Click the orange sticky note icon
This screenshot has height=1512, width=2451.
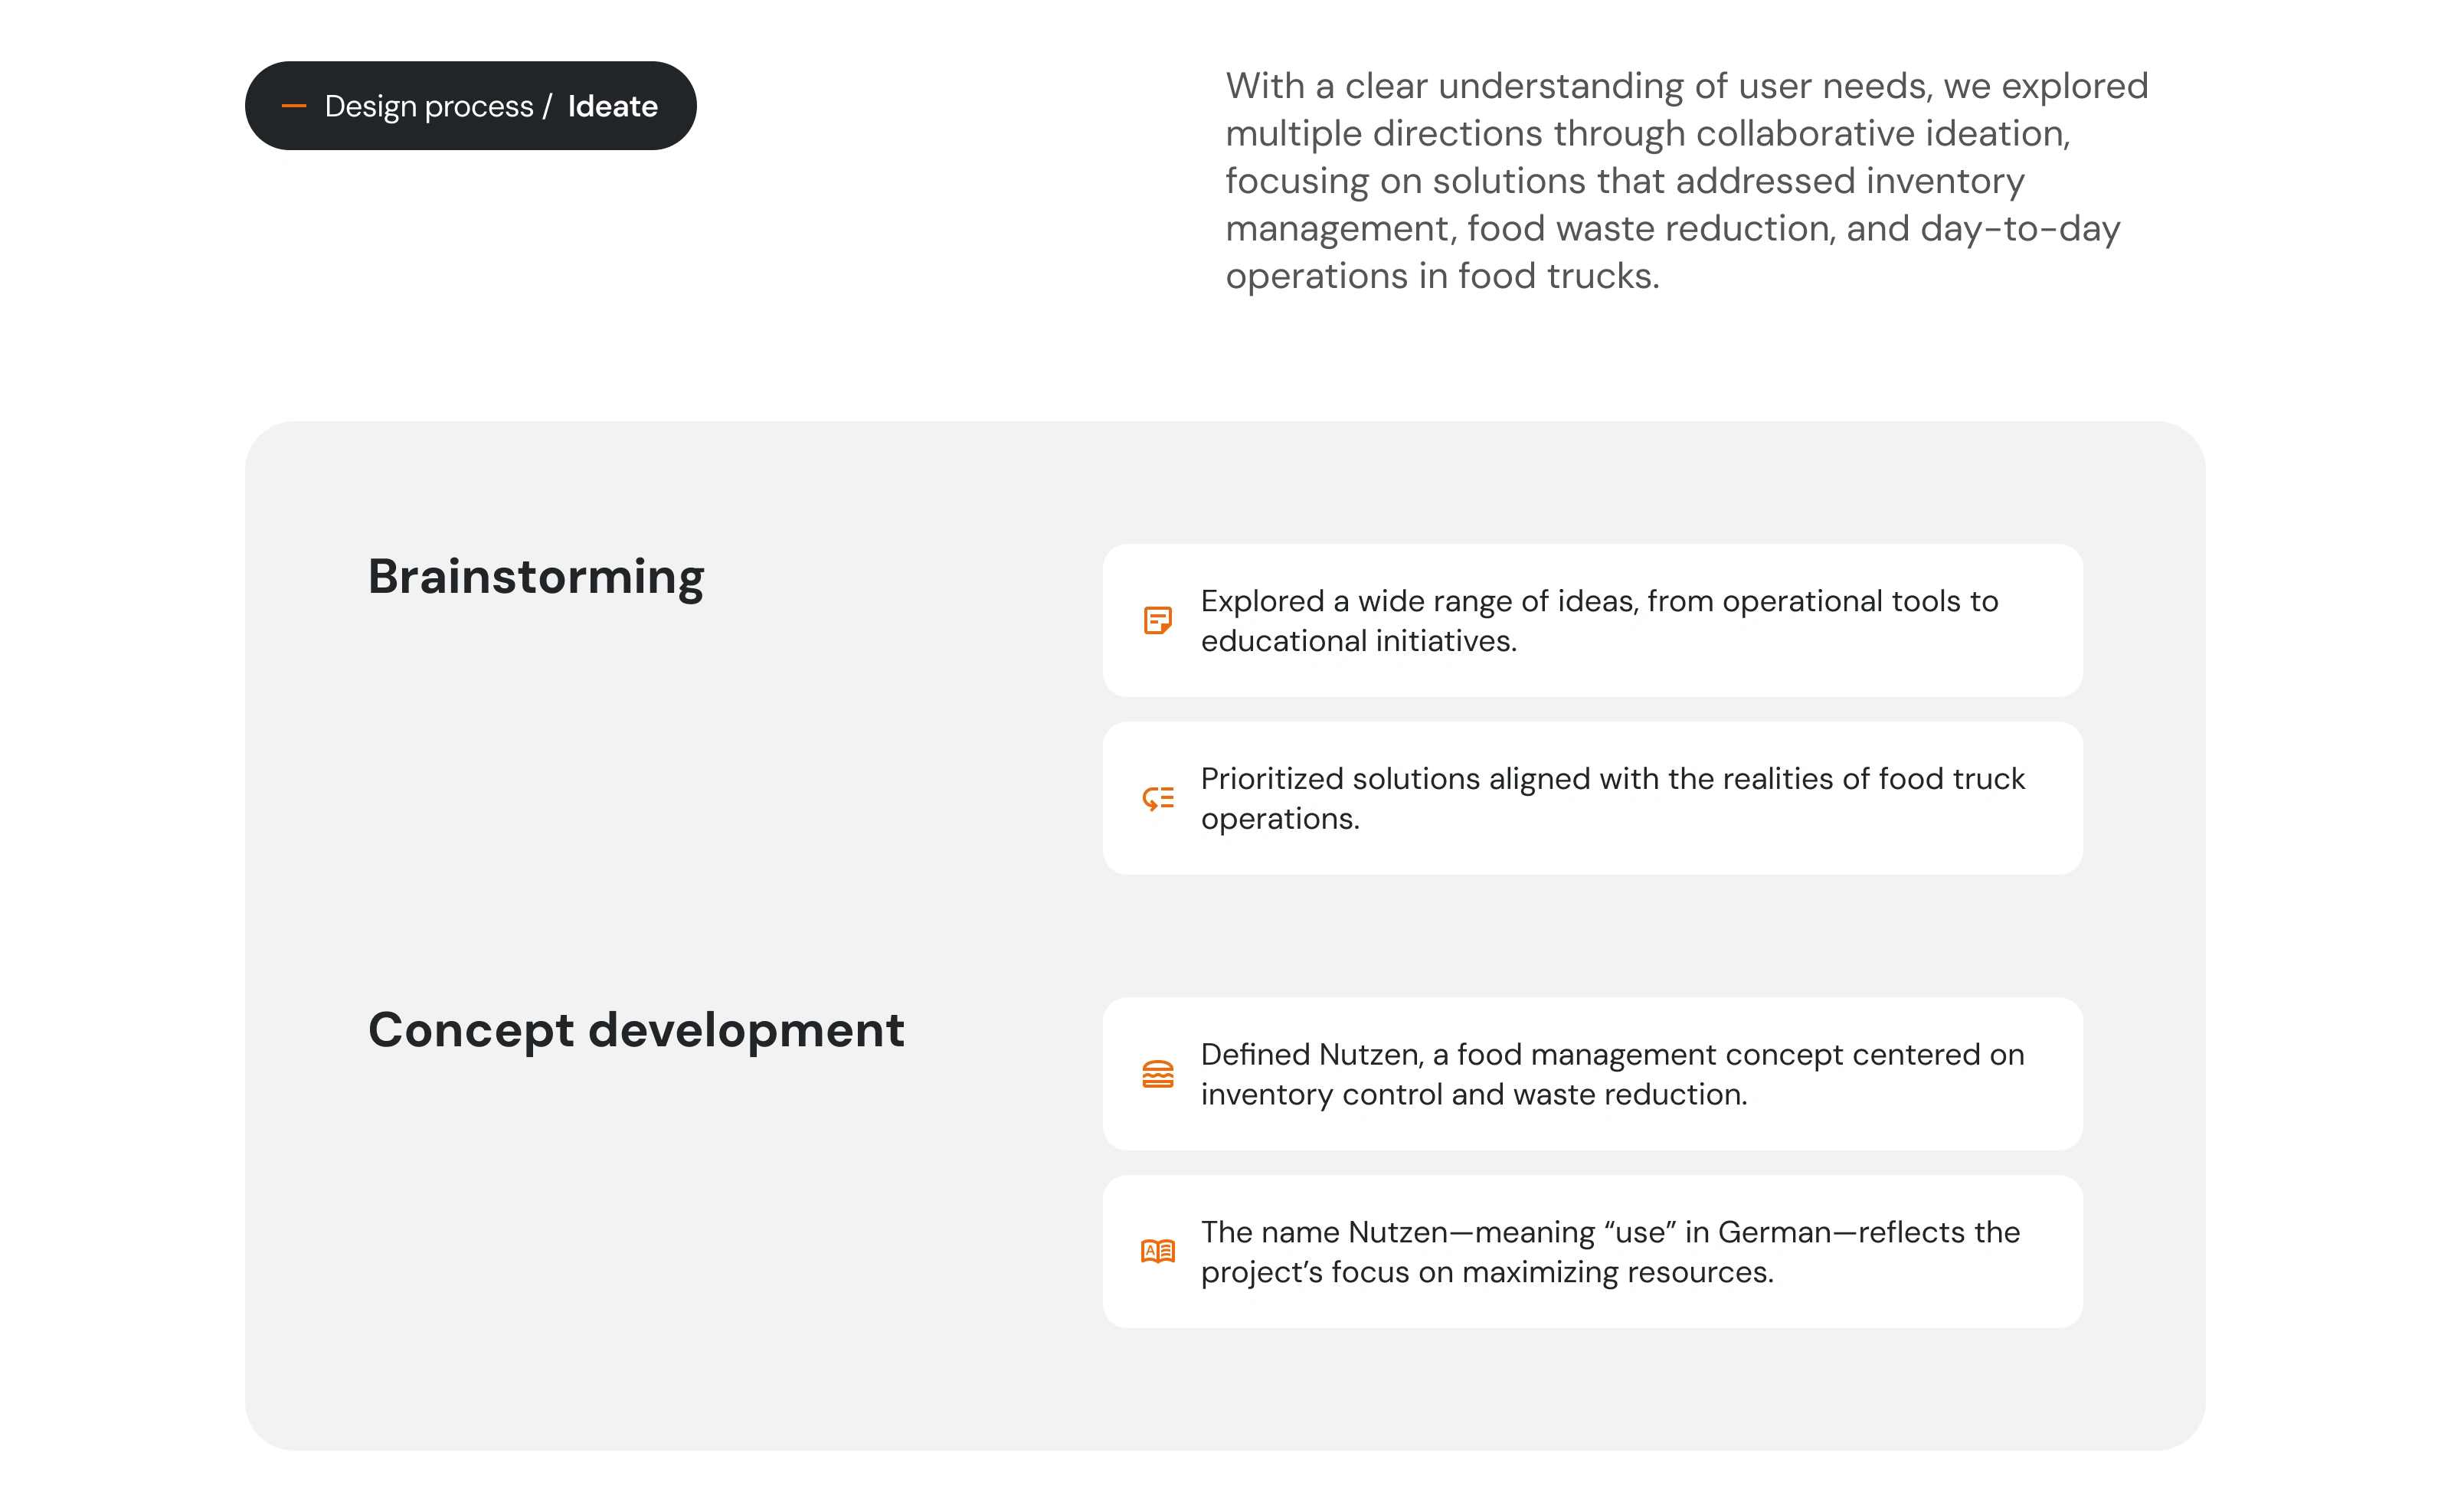click(x=1157, y=620)
